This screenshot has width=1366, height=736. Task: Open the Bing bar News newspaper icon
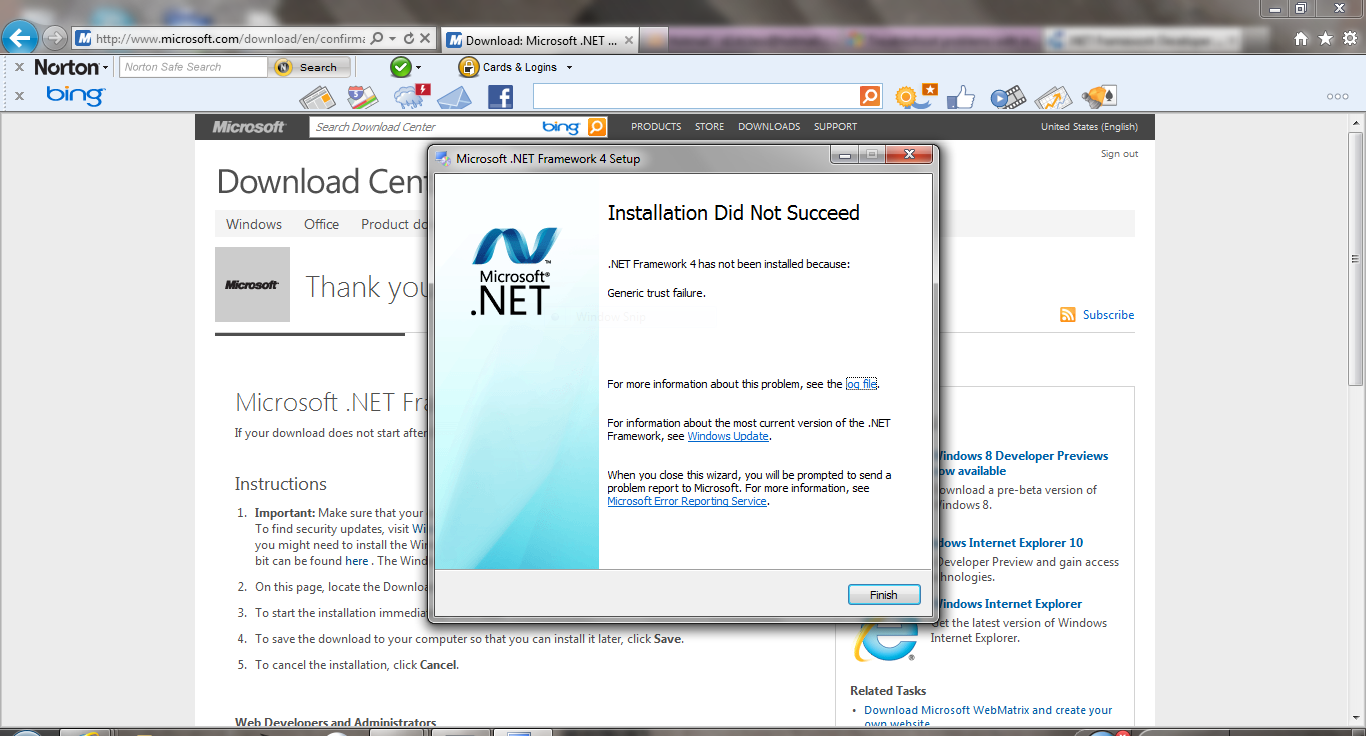pos(317,97)
